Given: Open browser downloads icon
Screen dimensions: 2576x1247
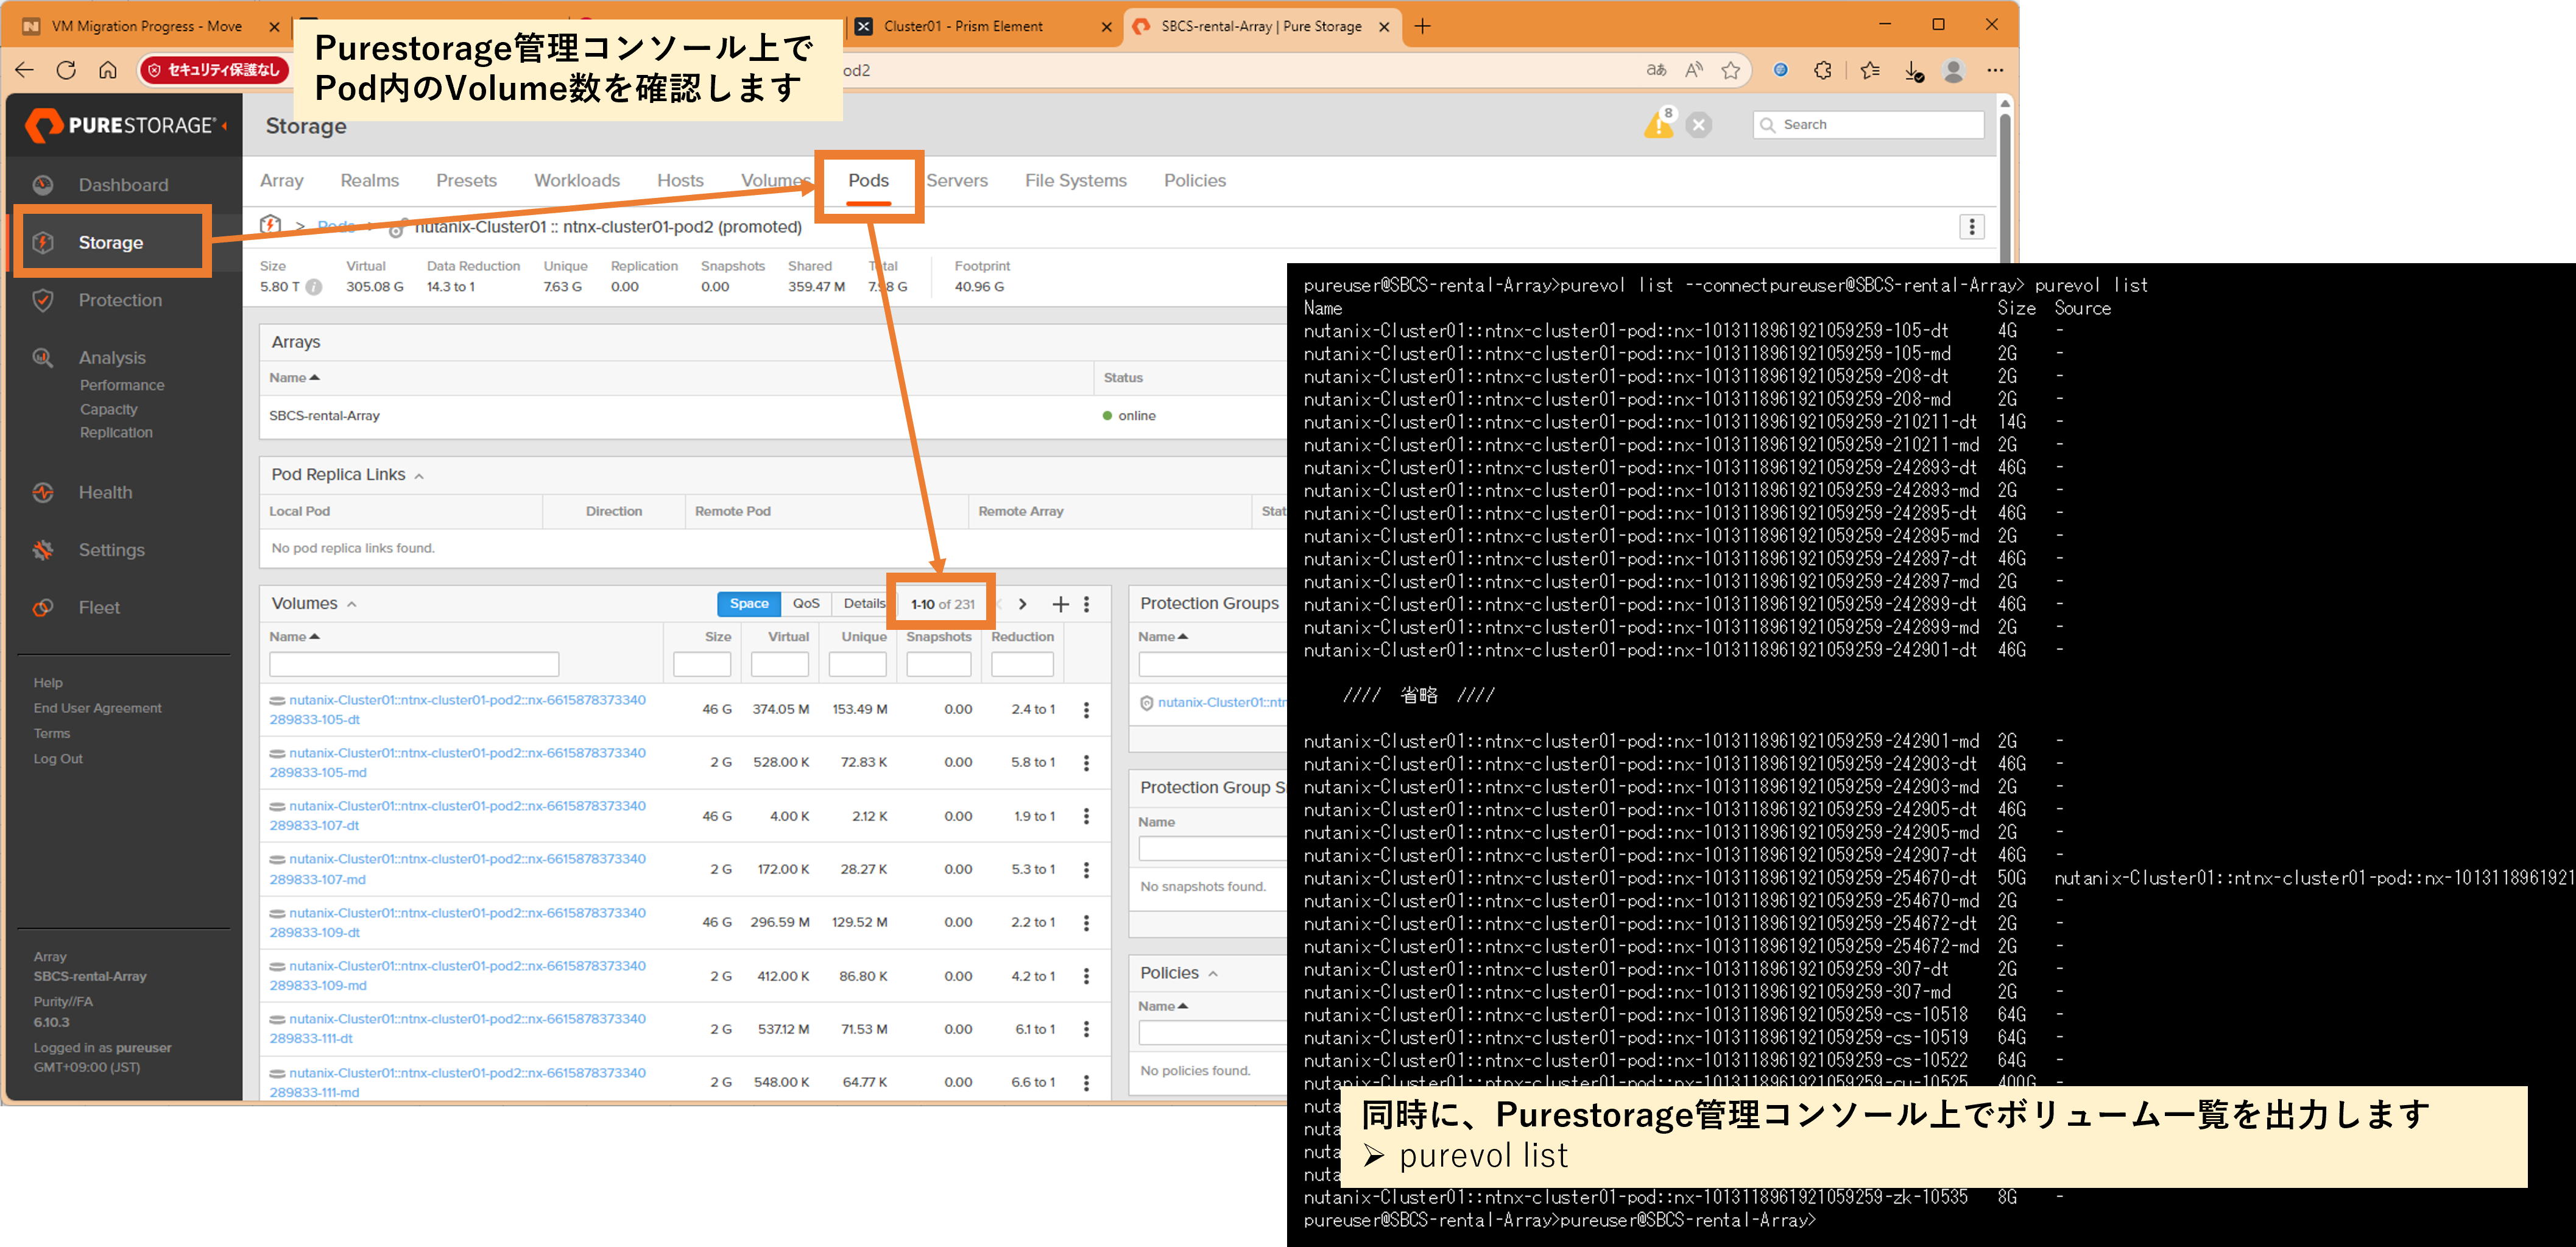Looking at the screenshot, I should 1913,70.
